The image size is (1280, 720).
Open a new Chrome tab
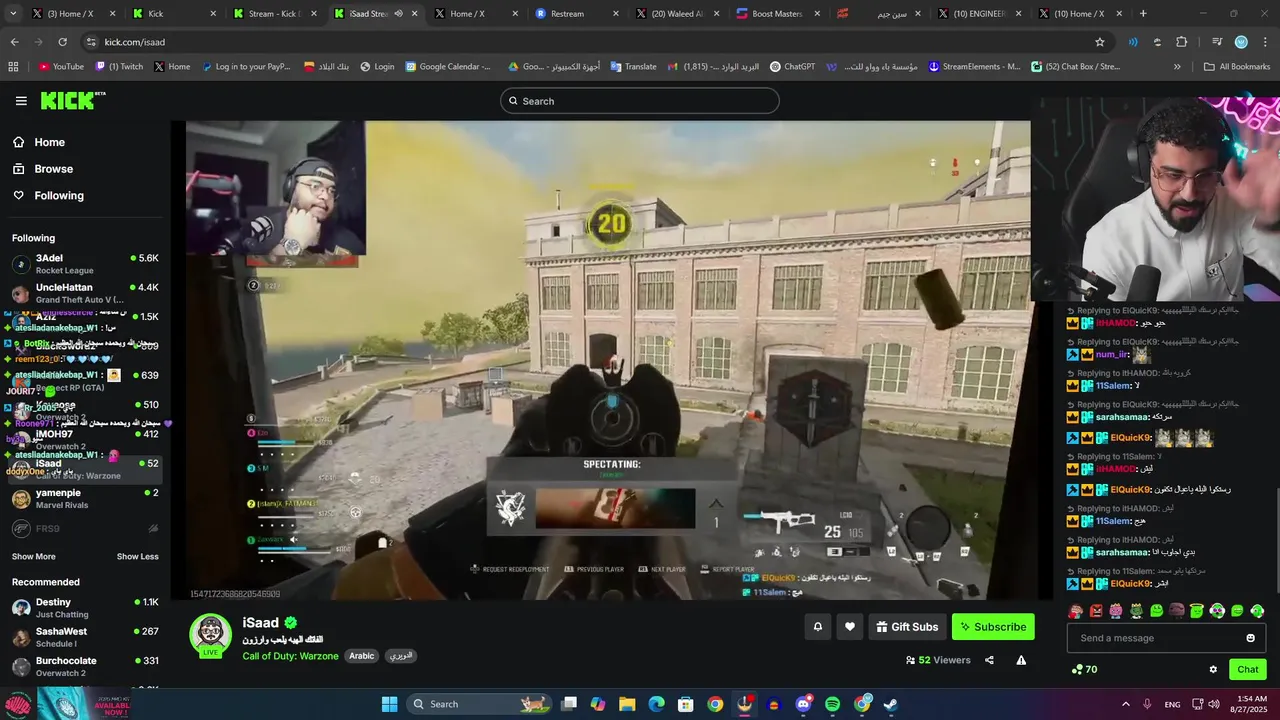pos(1143,14)
